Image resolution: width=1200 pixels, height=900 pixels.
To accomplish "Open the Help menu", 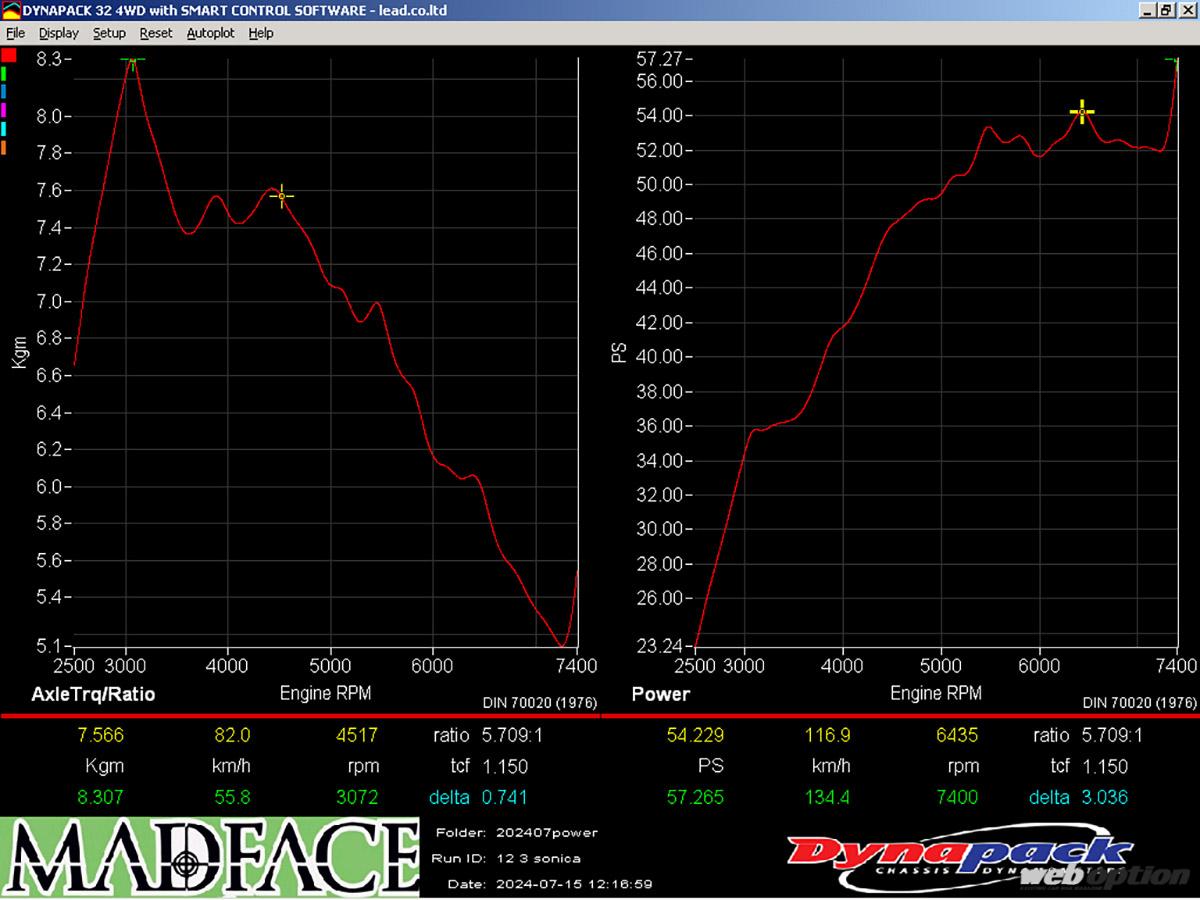I will tap(261, 33).
